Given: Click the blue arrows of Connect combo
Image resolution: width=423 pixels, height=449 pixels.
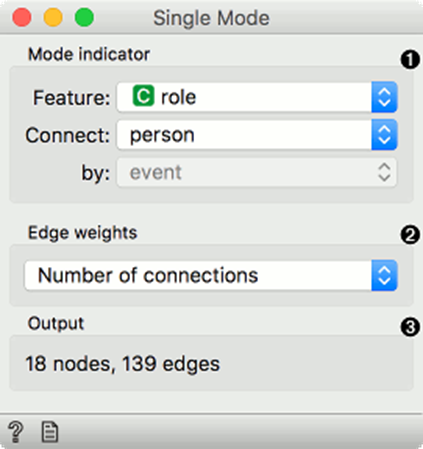Looking at the screenshot, I should pyautogui.click(x=384, y=135).
